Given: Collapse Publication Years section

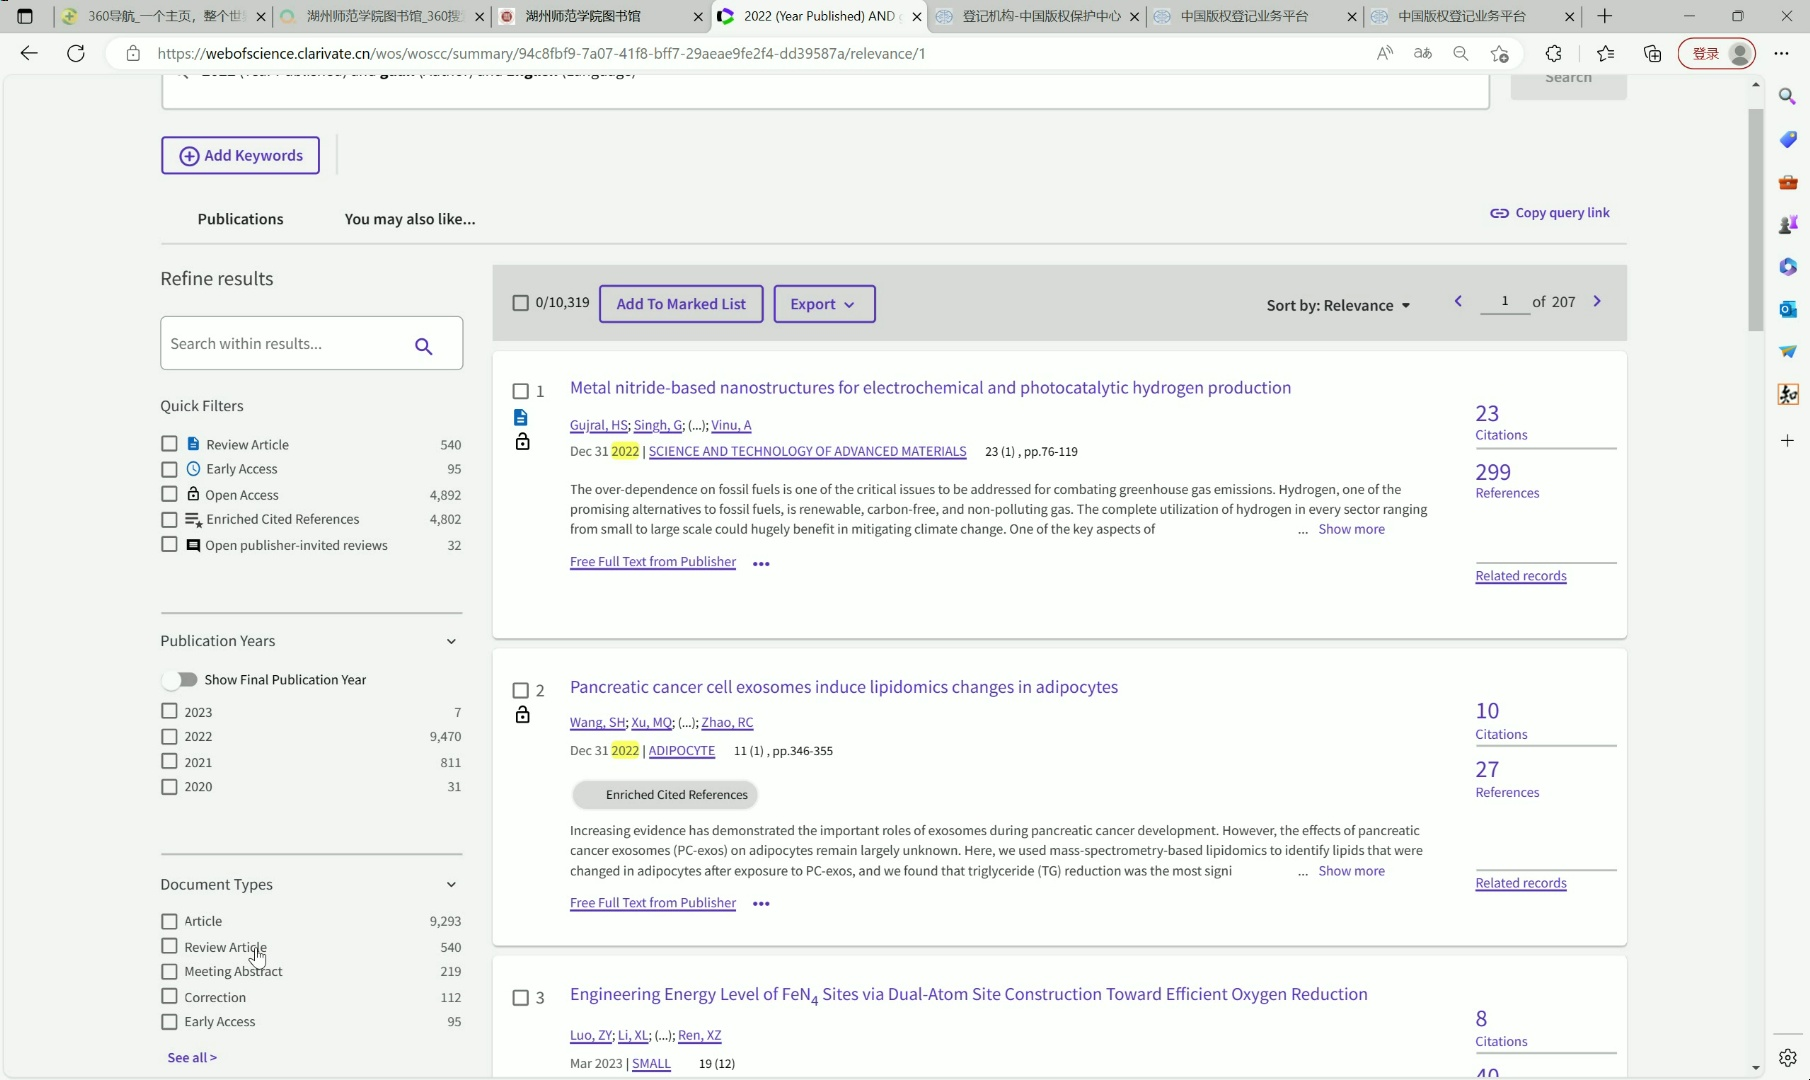Looking at the screenshot, I should click(x=451, y=641).
